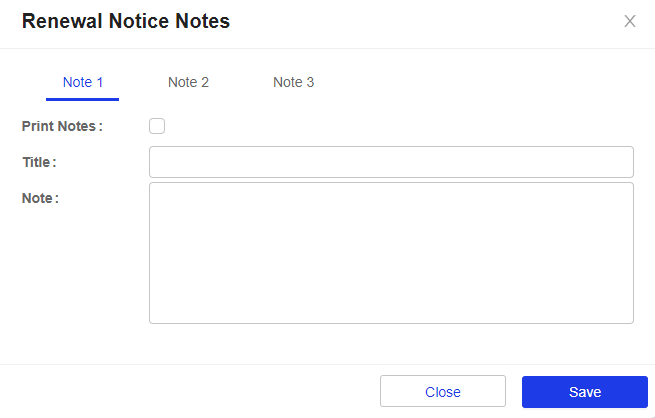Go to the third note tab
The width and height of the screenshot is (655, 418).
[294, 82]
